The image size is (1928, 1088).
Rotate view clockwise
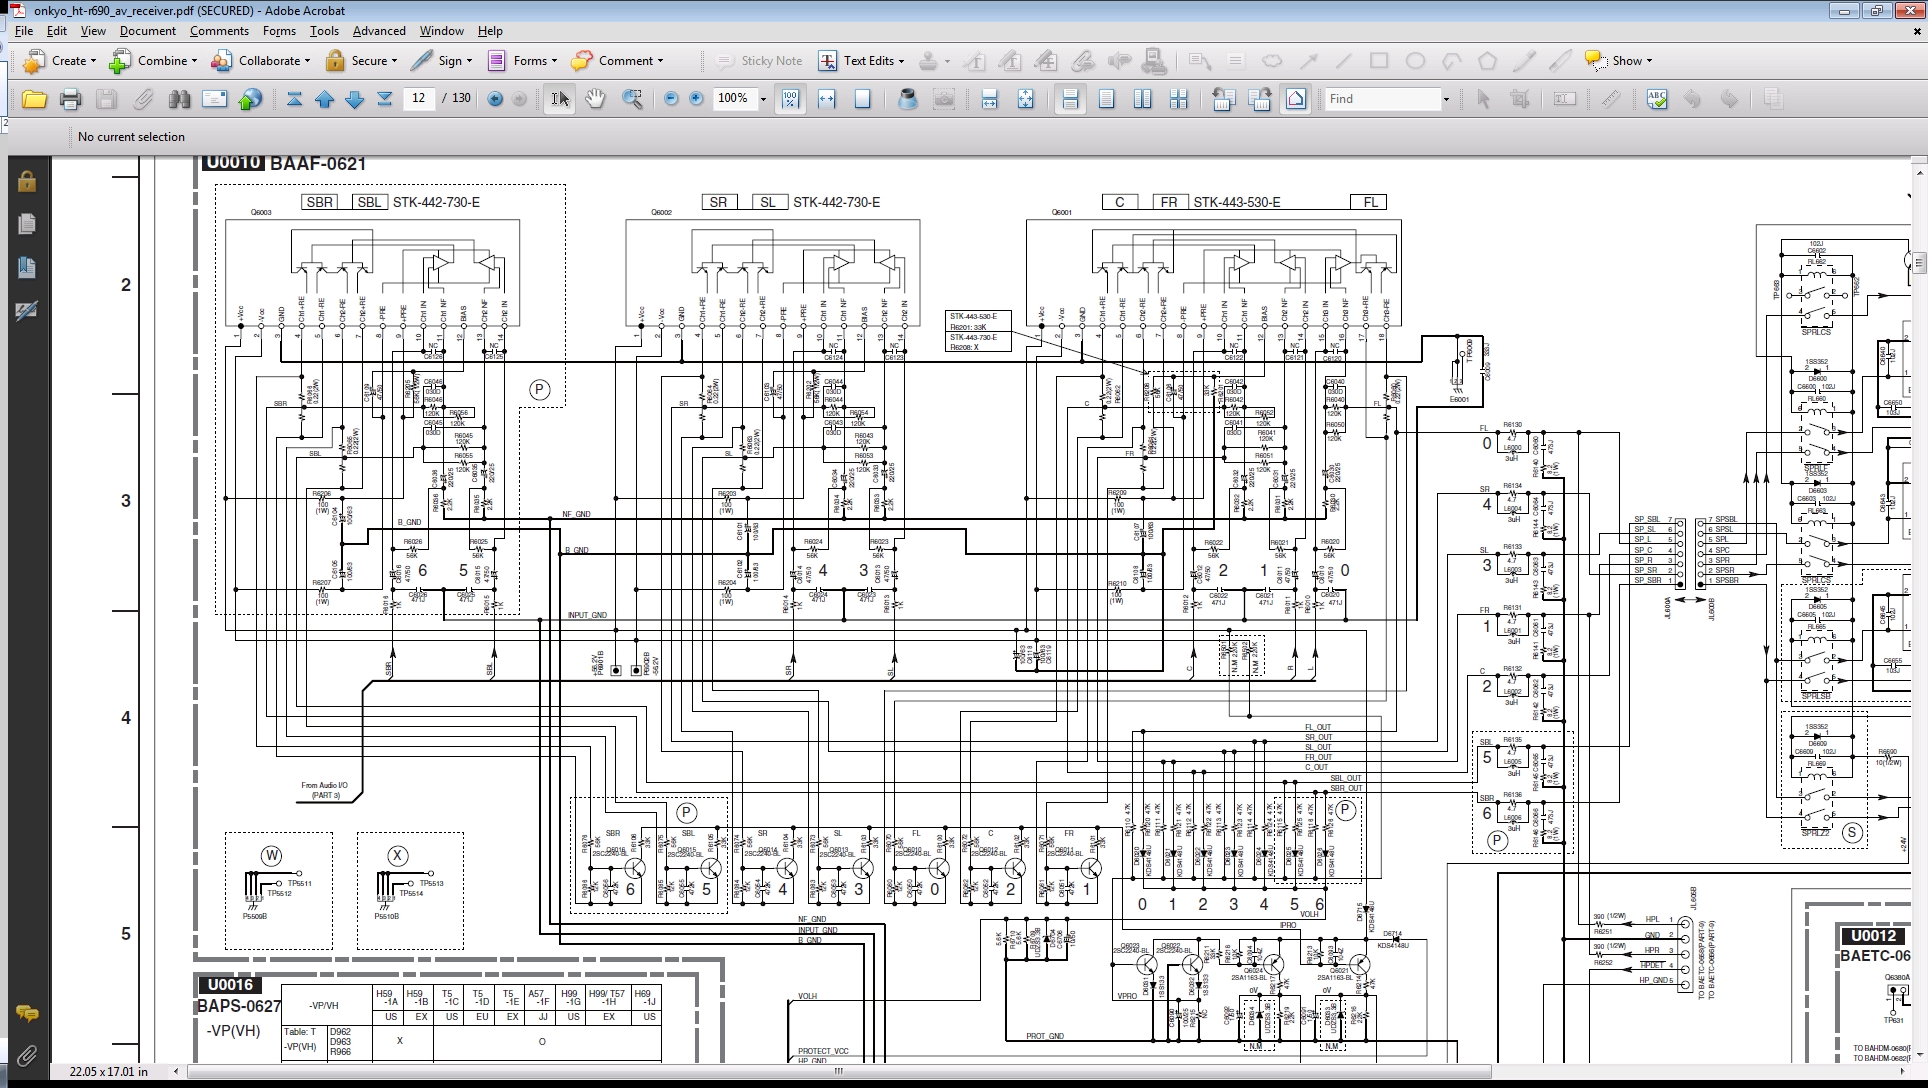tap(1259, 99)
